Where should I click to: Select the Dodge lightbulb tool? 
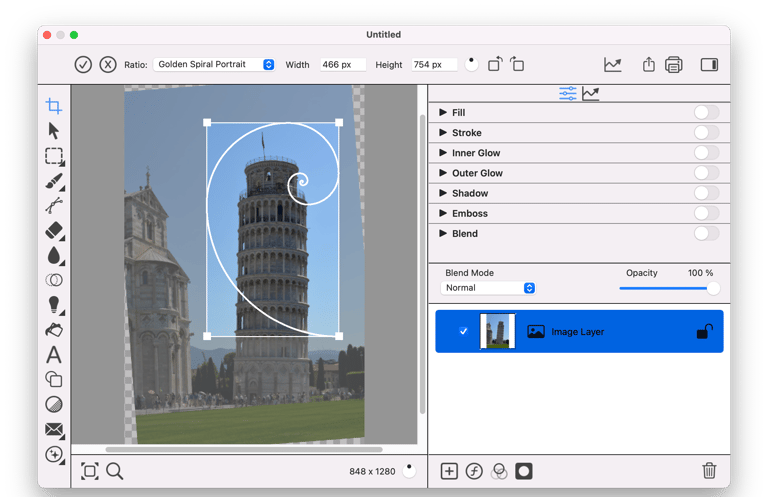click(x=54, y=305)
